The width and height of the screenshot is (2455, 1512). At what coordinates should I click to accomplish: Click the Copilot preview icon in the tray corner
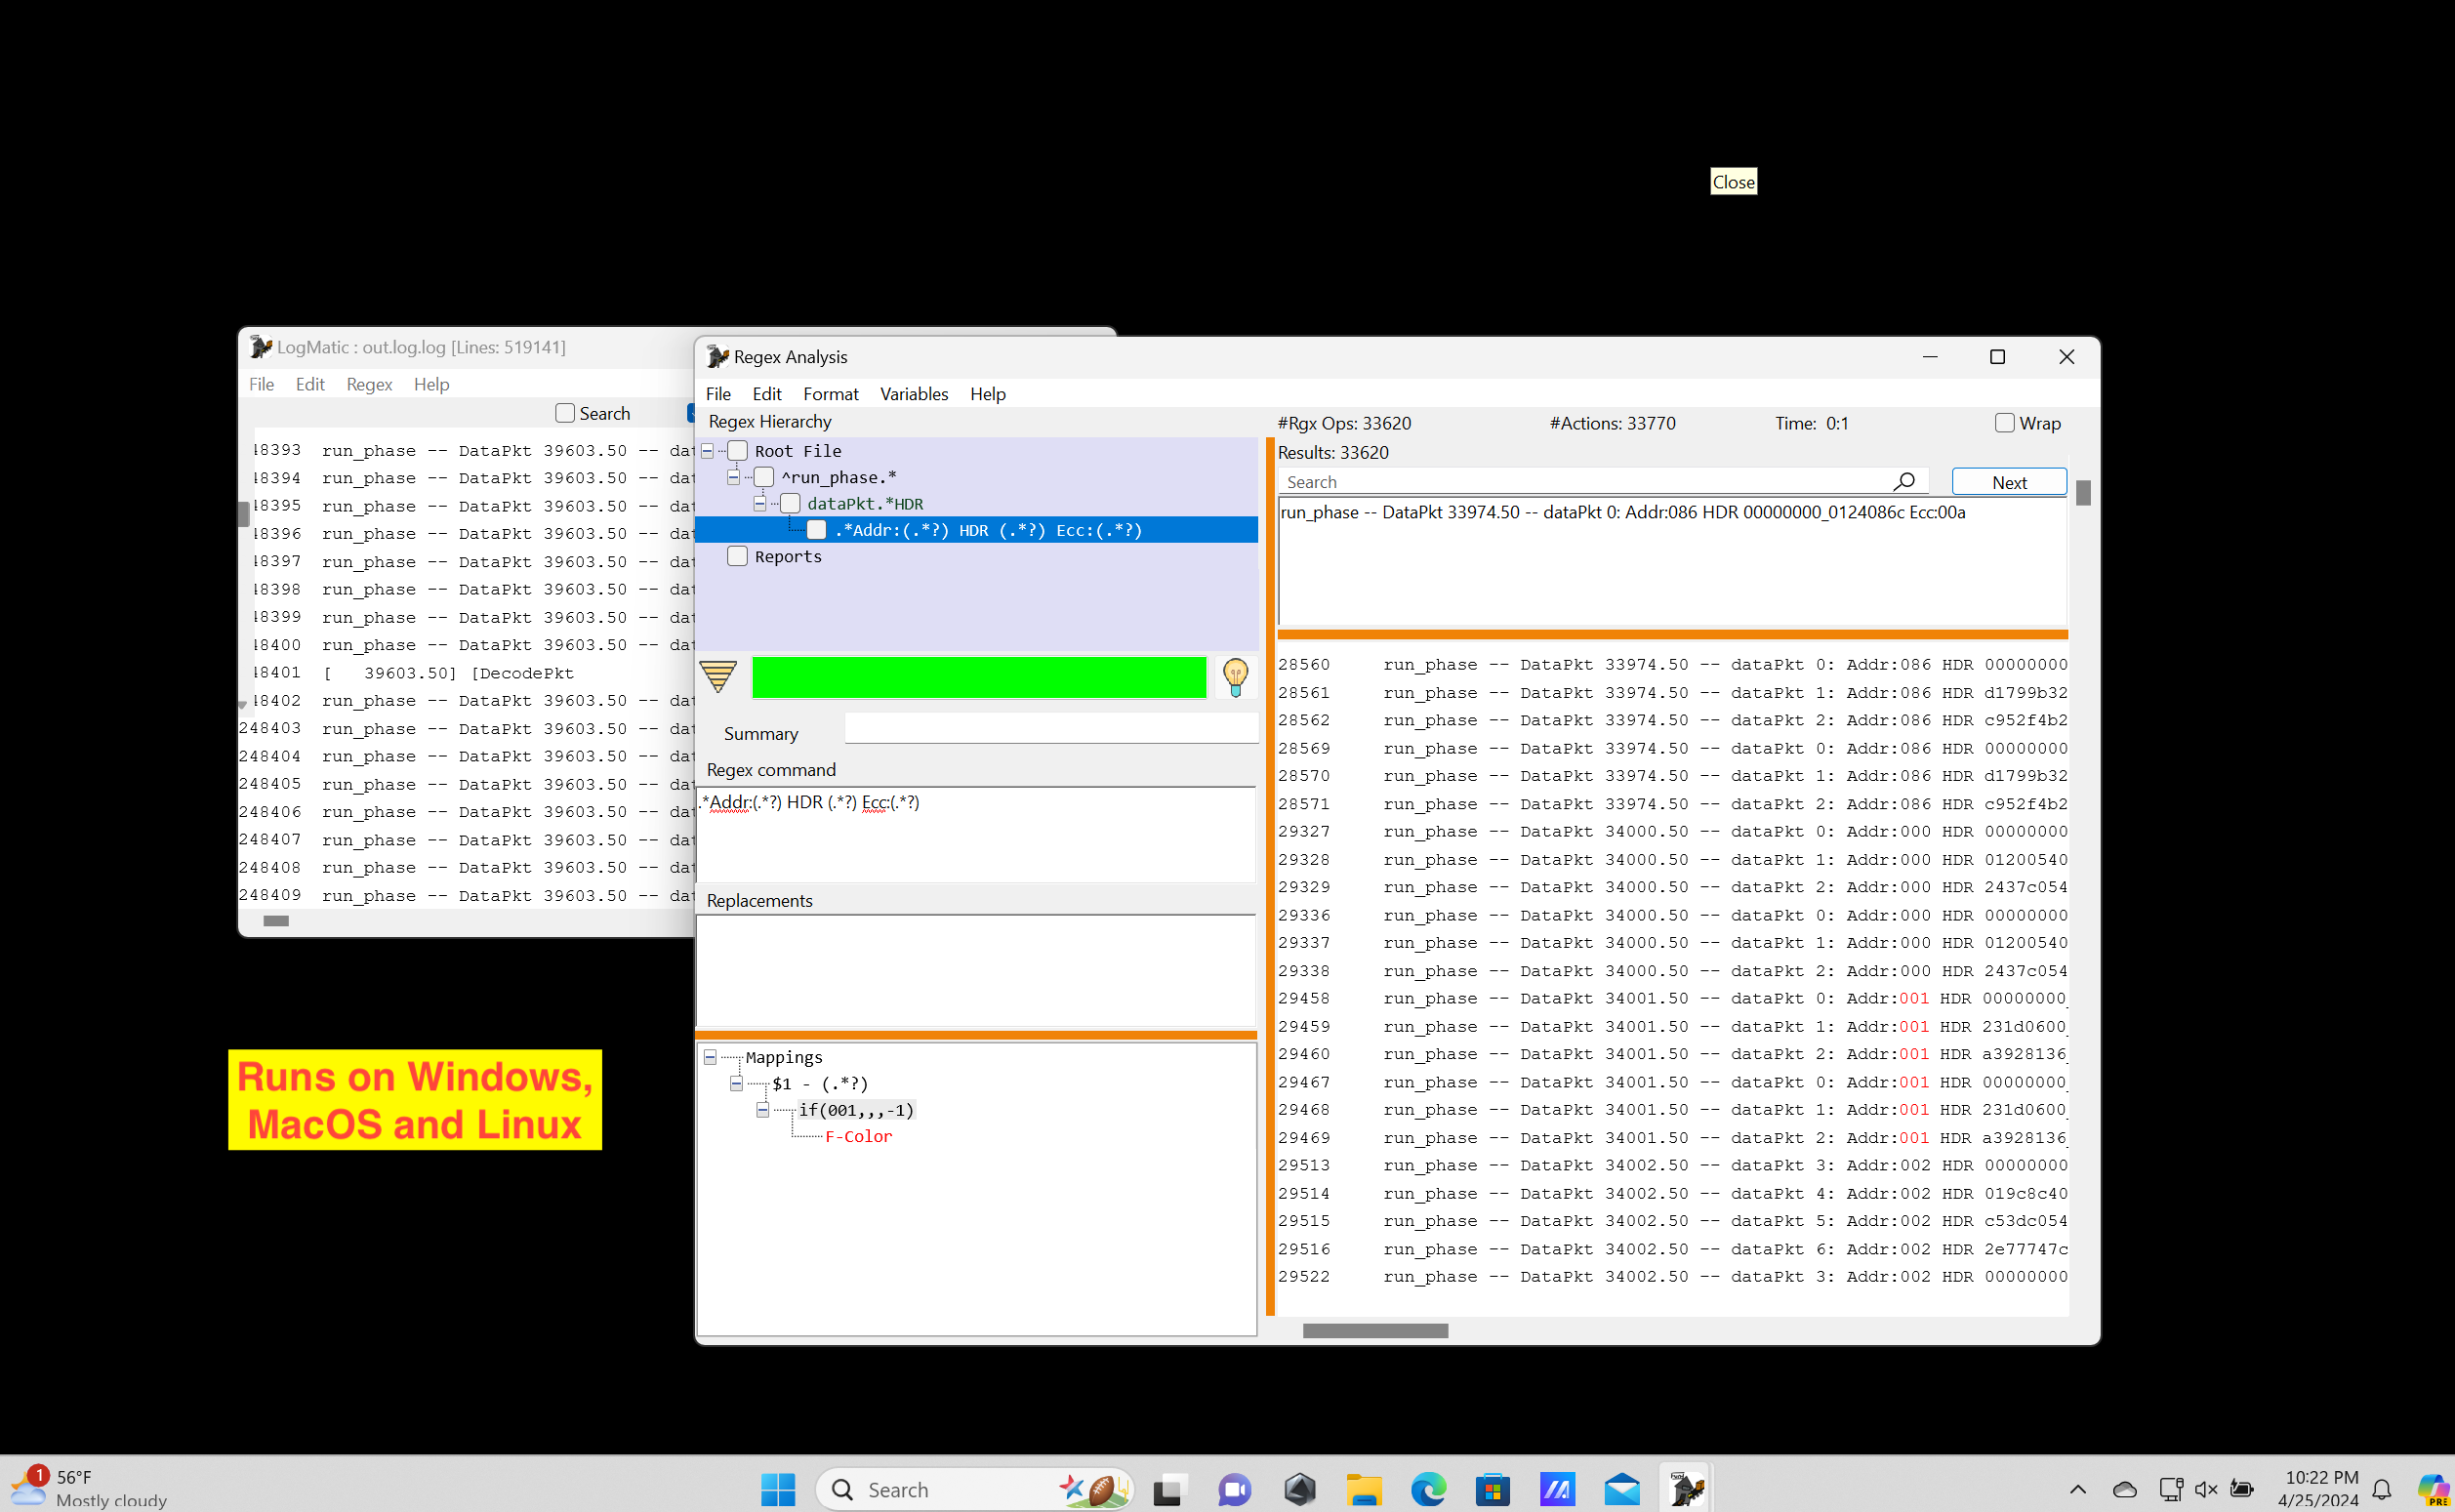coord(2432,1489)
